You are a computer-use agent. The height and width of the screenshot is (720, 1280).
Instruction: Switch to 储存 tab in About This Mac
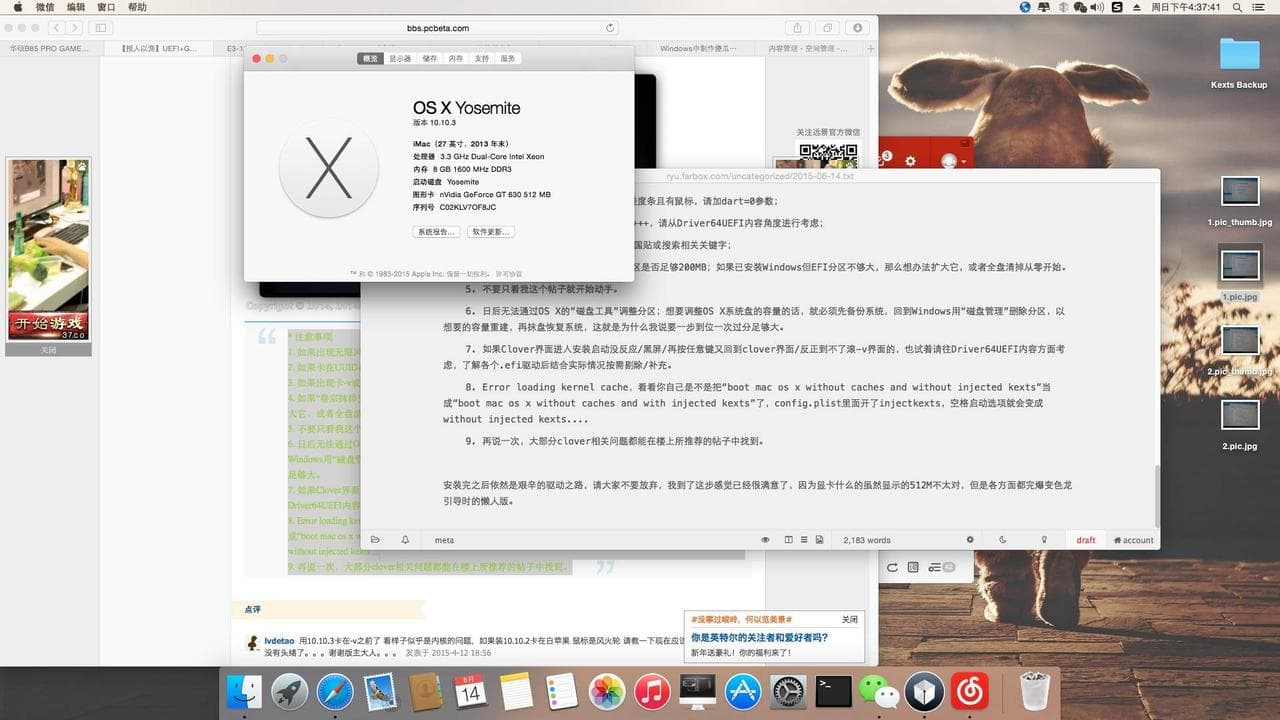[x=430, y=59]
